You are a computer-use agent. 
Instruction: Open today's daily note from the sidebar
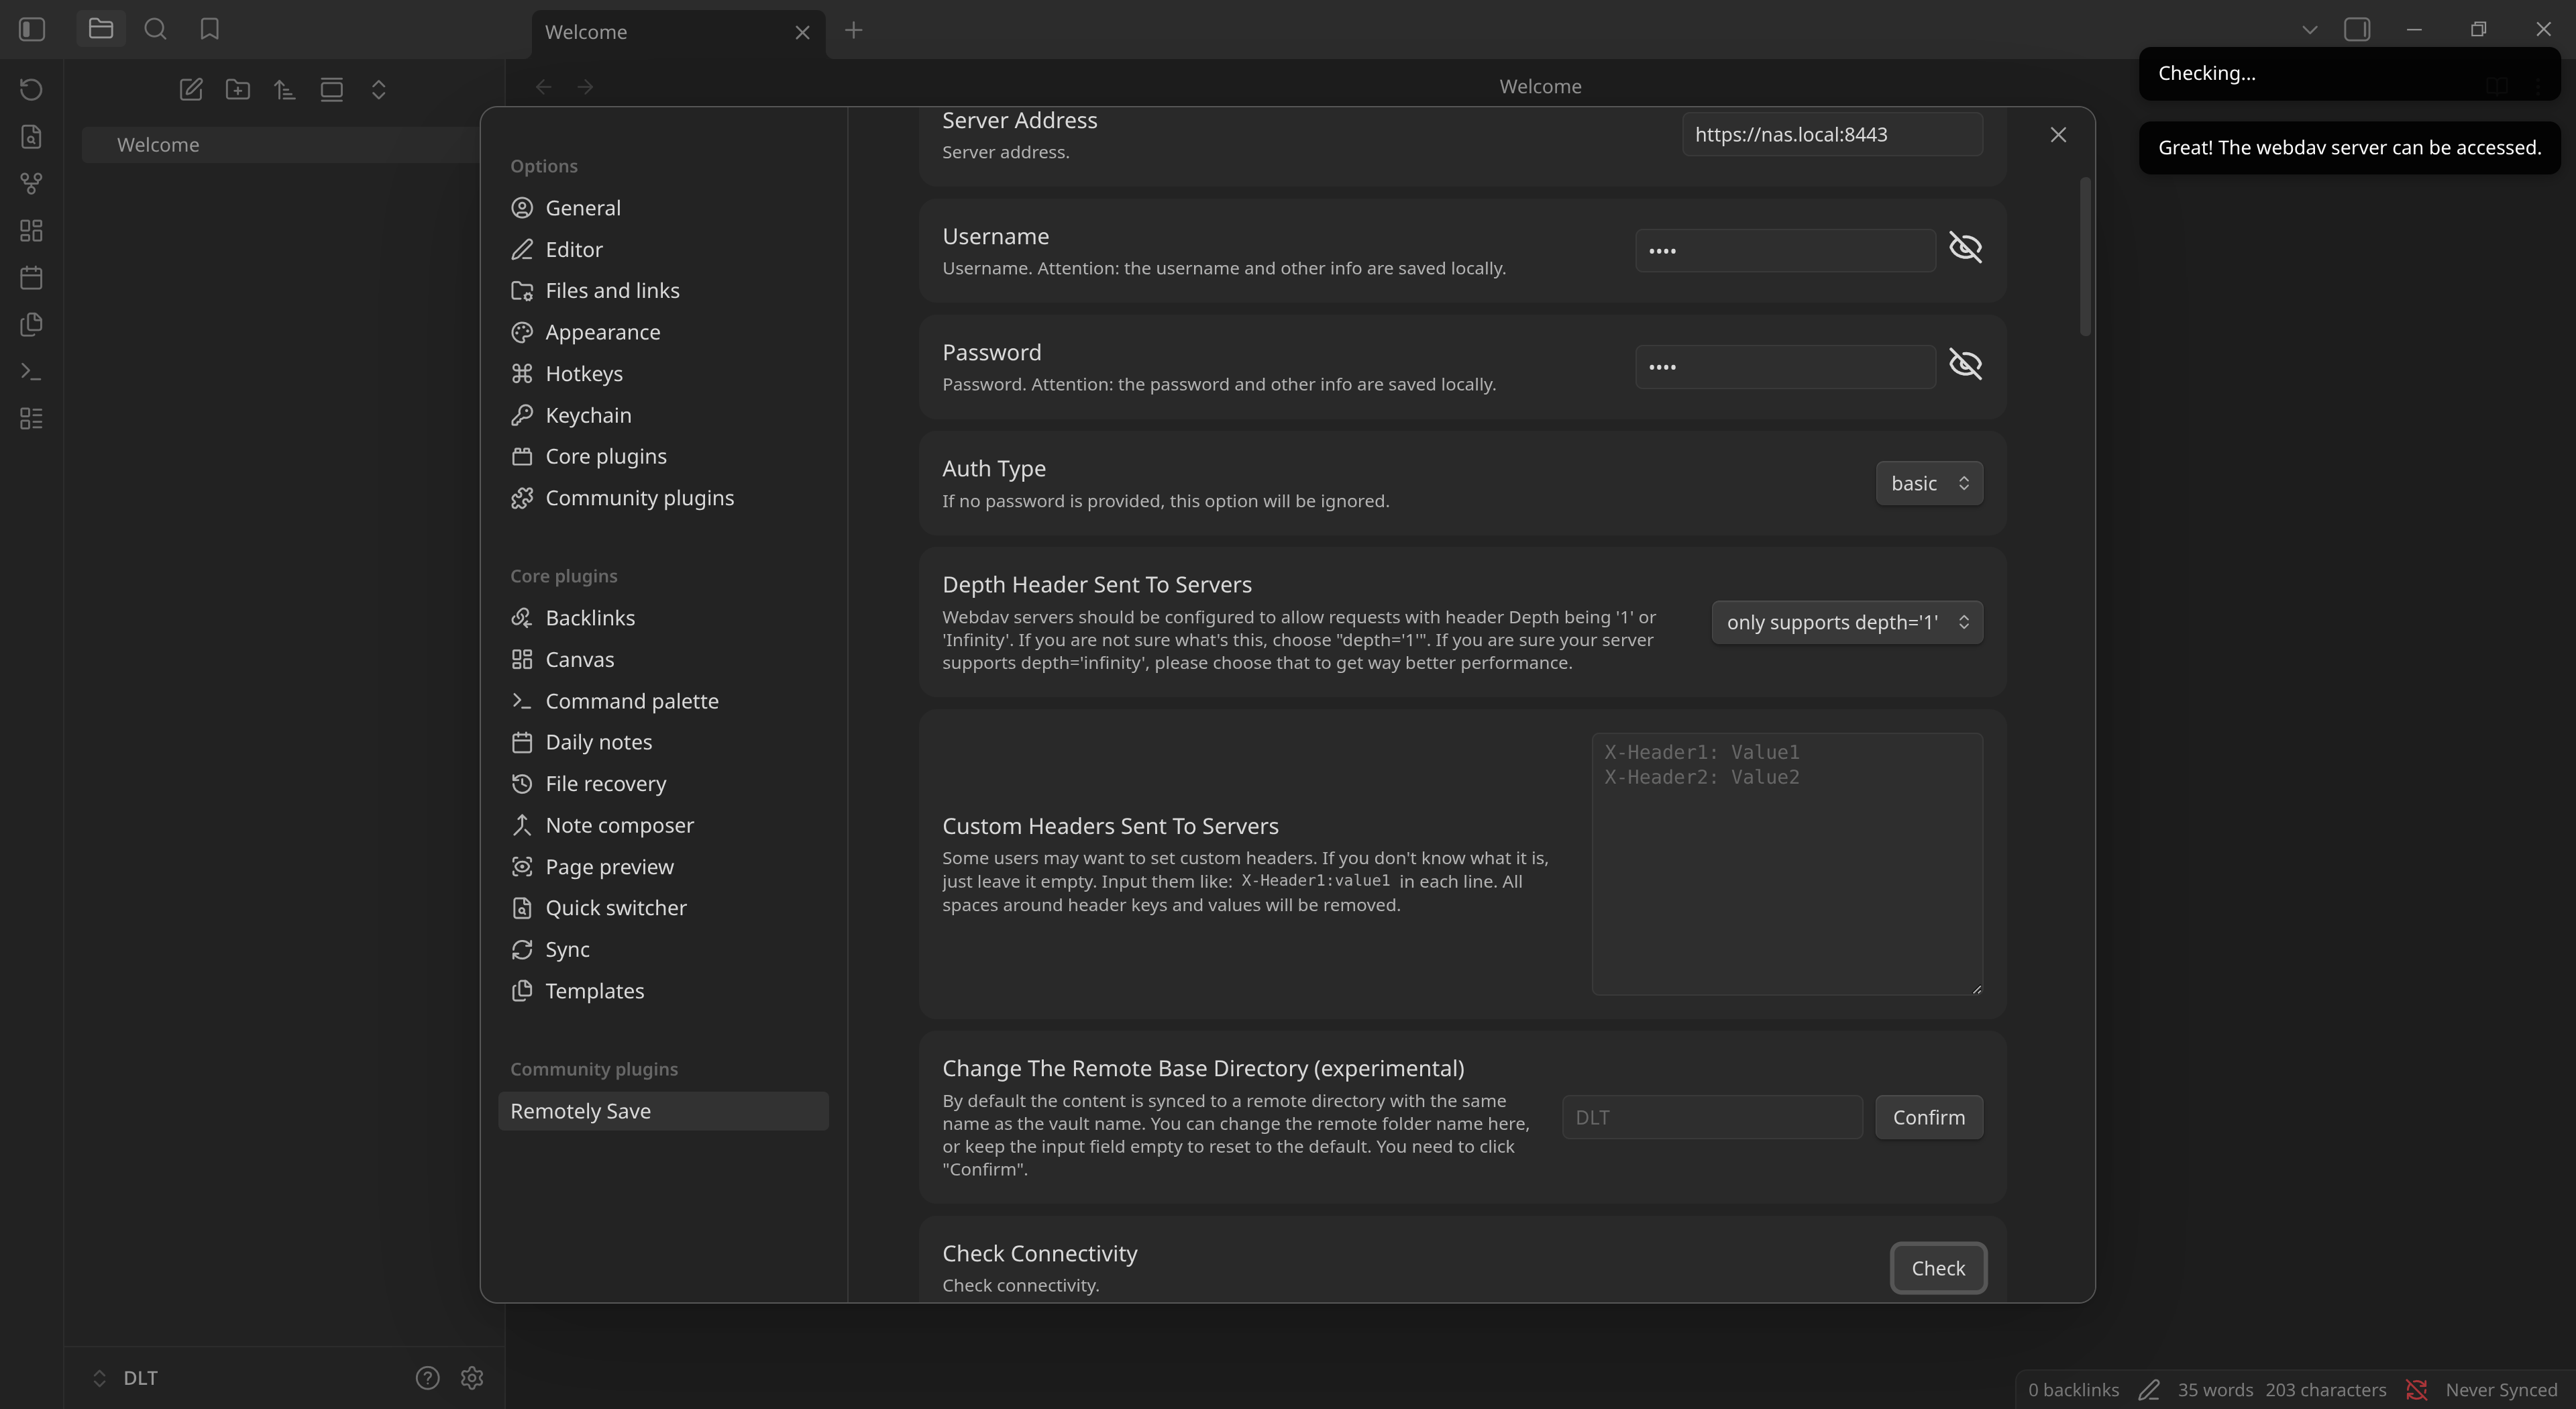coord(30,278)
